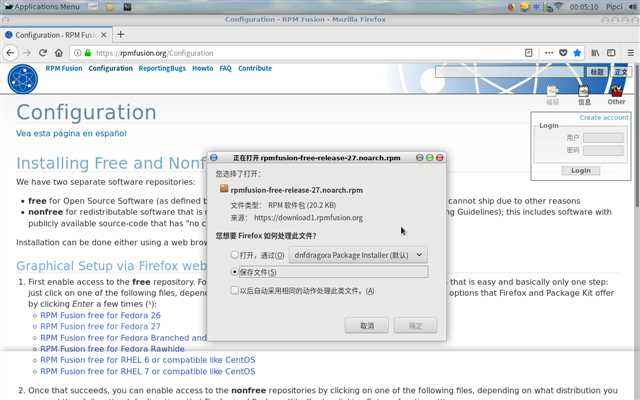Click the Login button on the page

pyautogui.click(x=580, y=171)
